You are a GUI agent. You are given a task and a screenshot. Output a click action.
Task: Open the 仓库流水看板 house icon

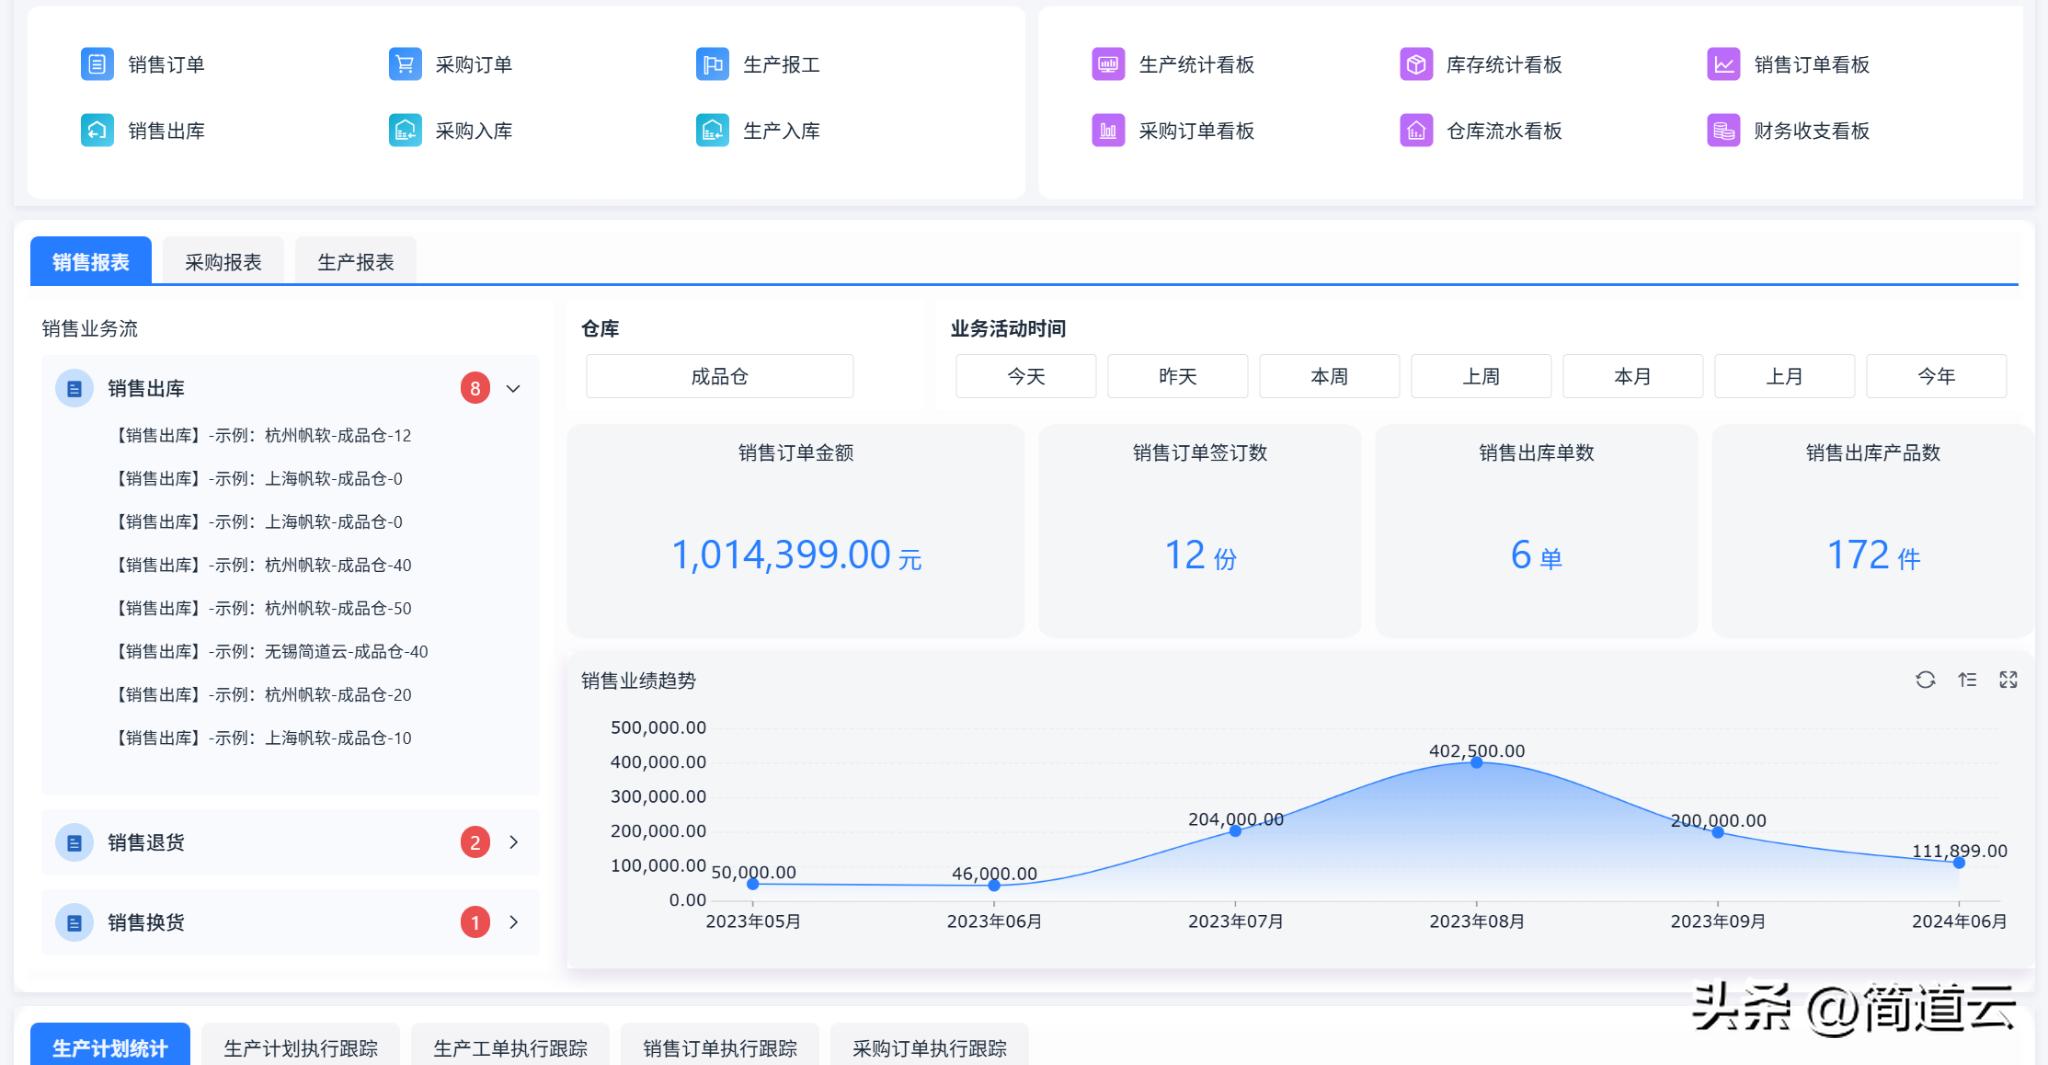point(1416,130)
